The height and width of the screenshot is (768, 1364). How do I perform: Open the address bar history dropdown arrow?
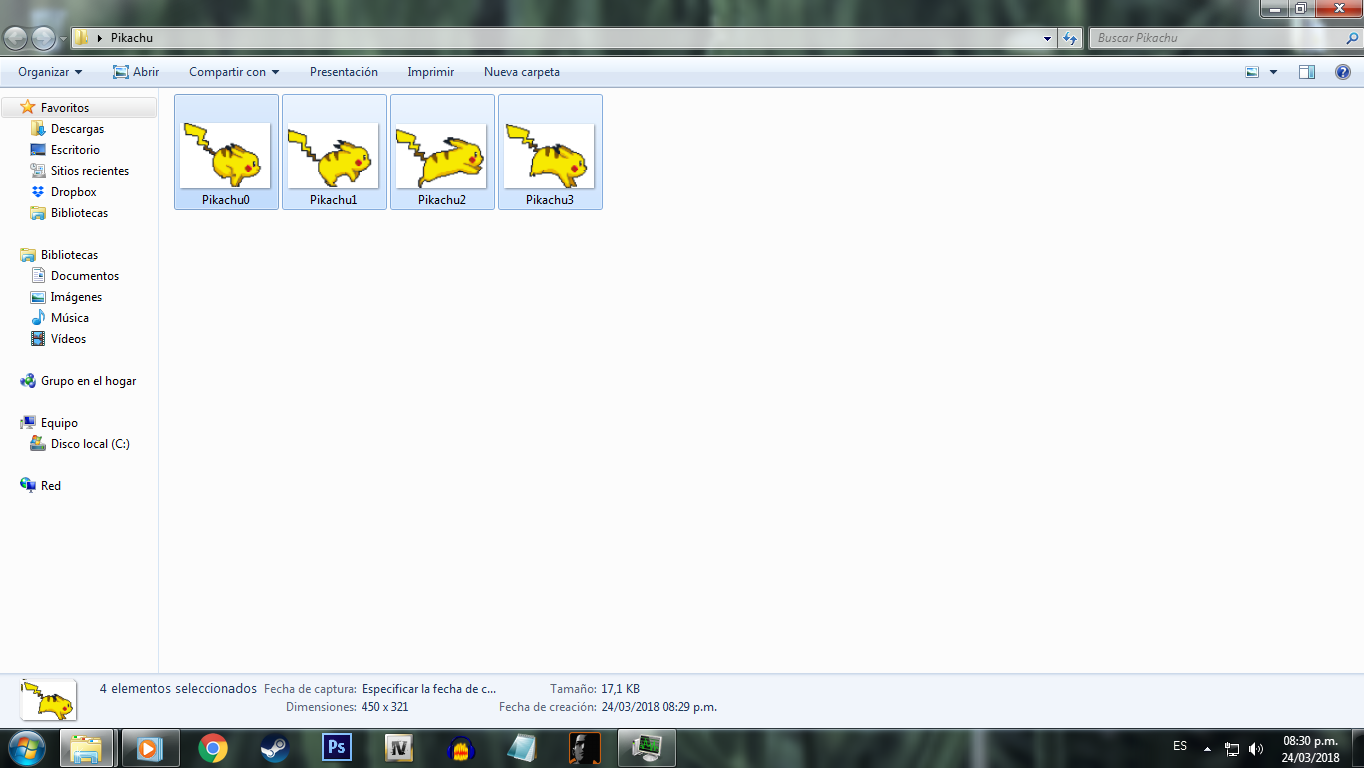1047,38
